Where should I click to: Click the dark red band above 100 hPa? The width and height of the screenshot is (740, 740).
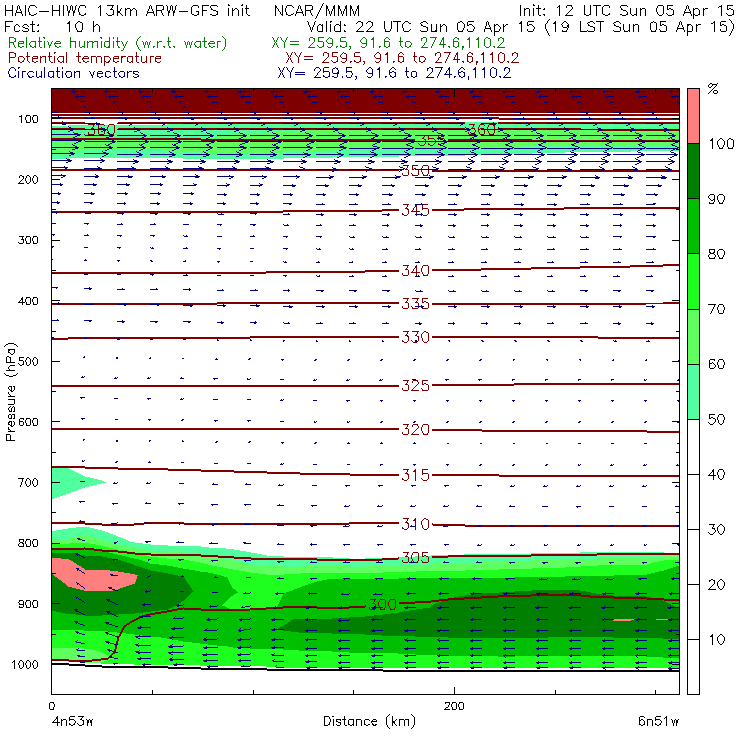(365, 101)
